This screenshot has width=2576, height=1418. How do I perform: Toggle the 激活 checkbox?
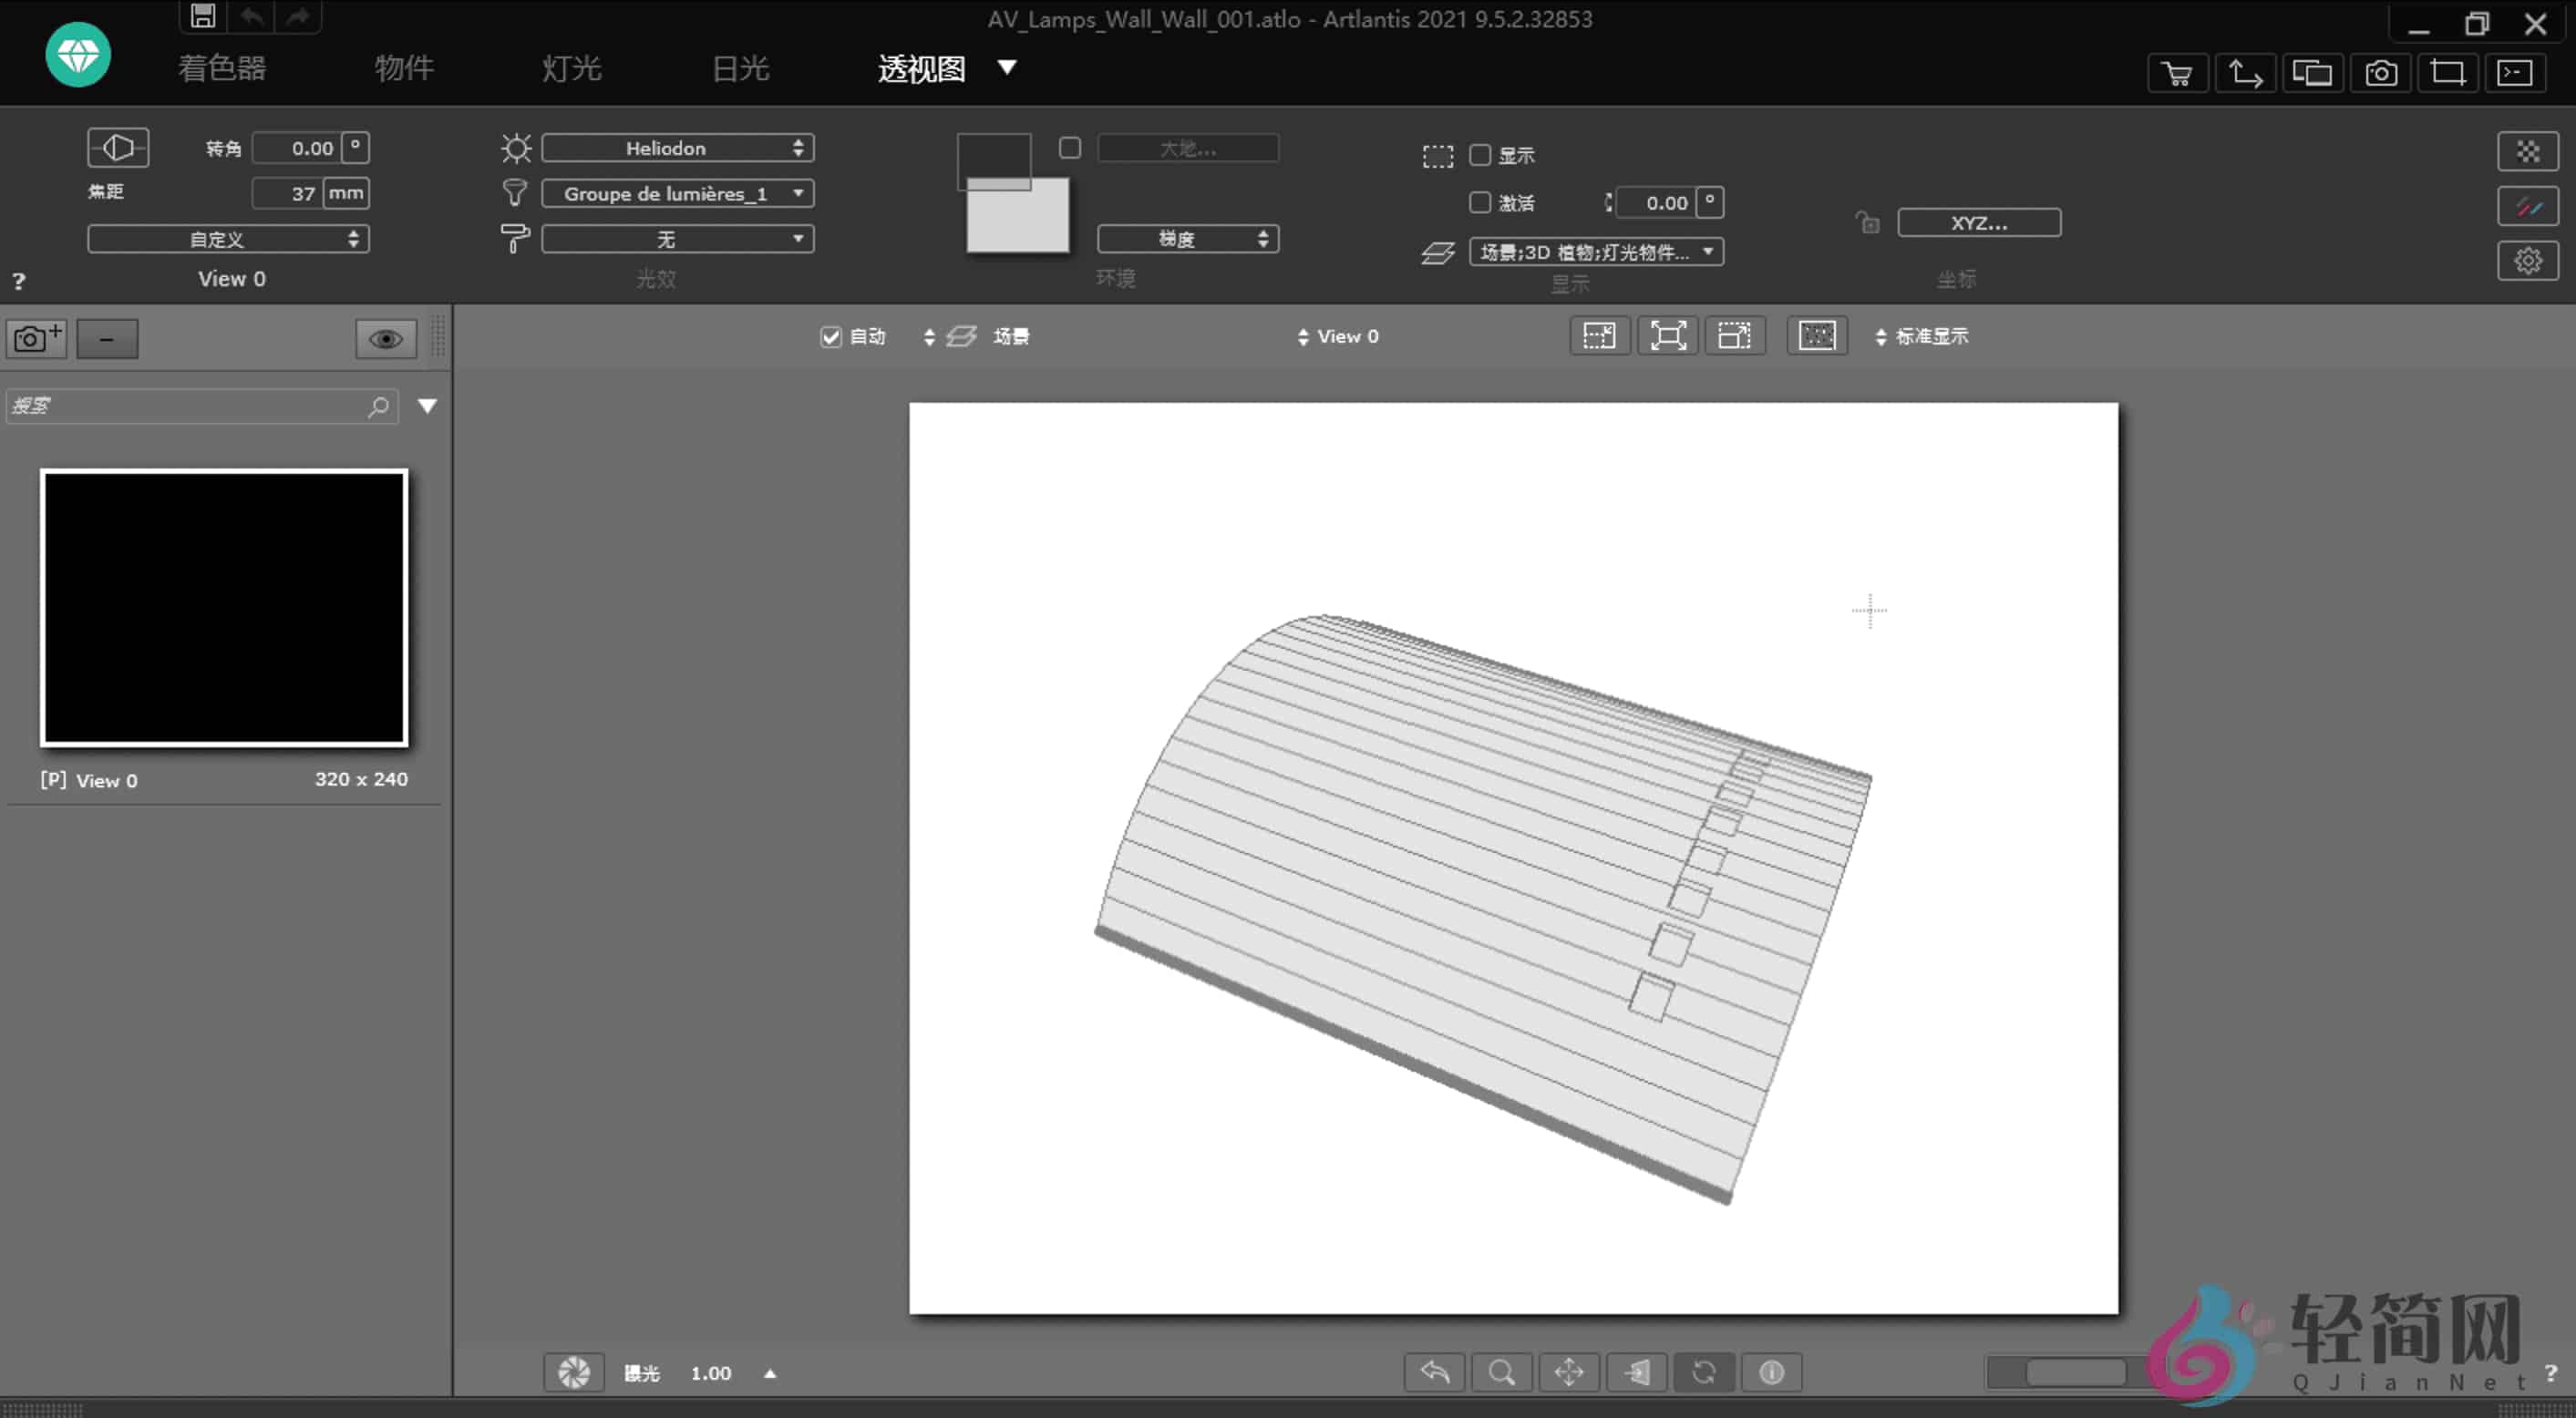(x=1479, y=202)
